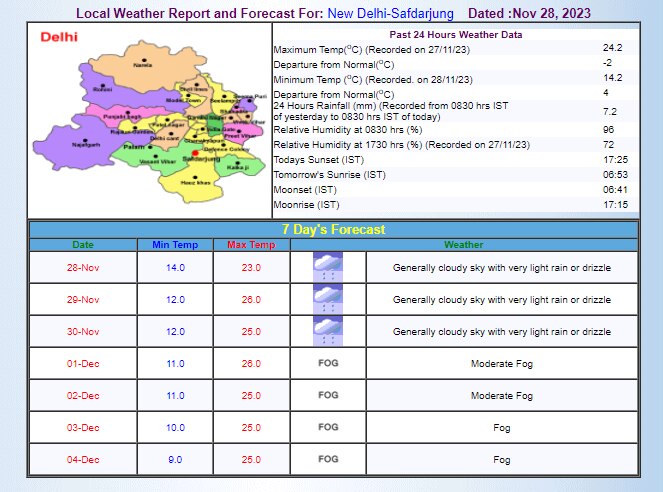Click the FOG icon for 04-Dec
This screenshot has width=663, height=492.
click(327, 459)
